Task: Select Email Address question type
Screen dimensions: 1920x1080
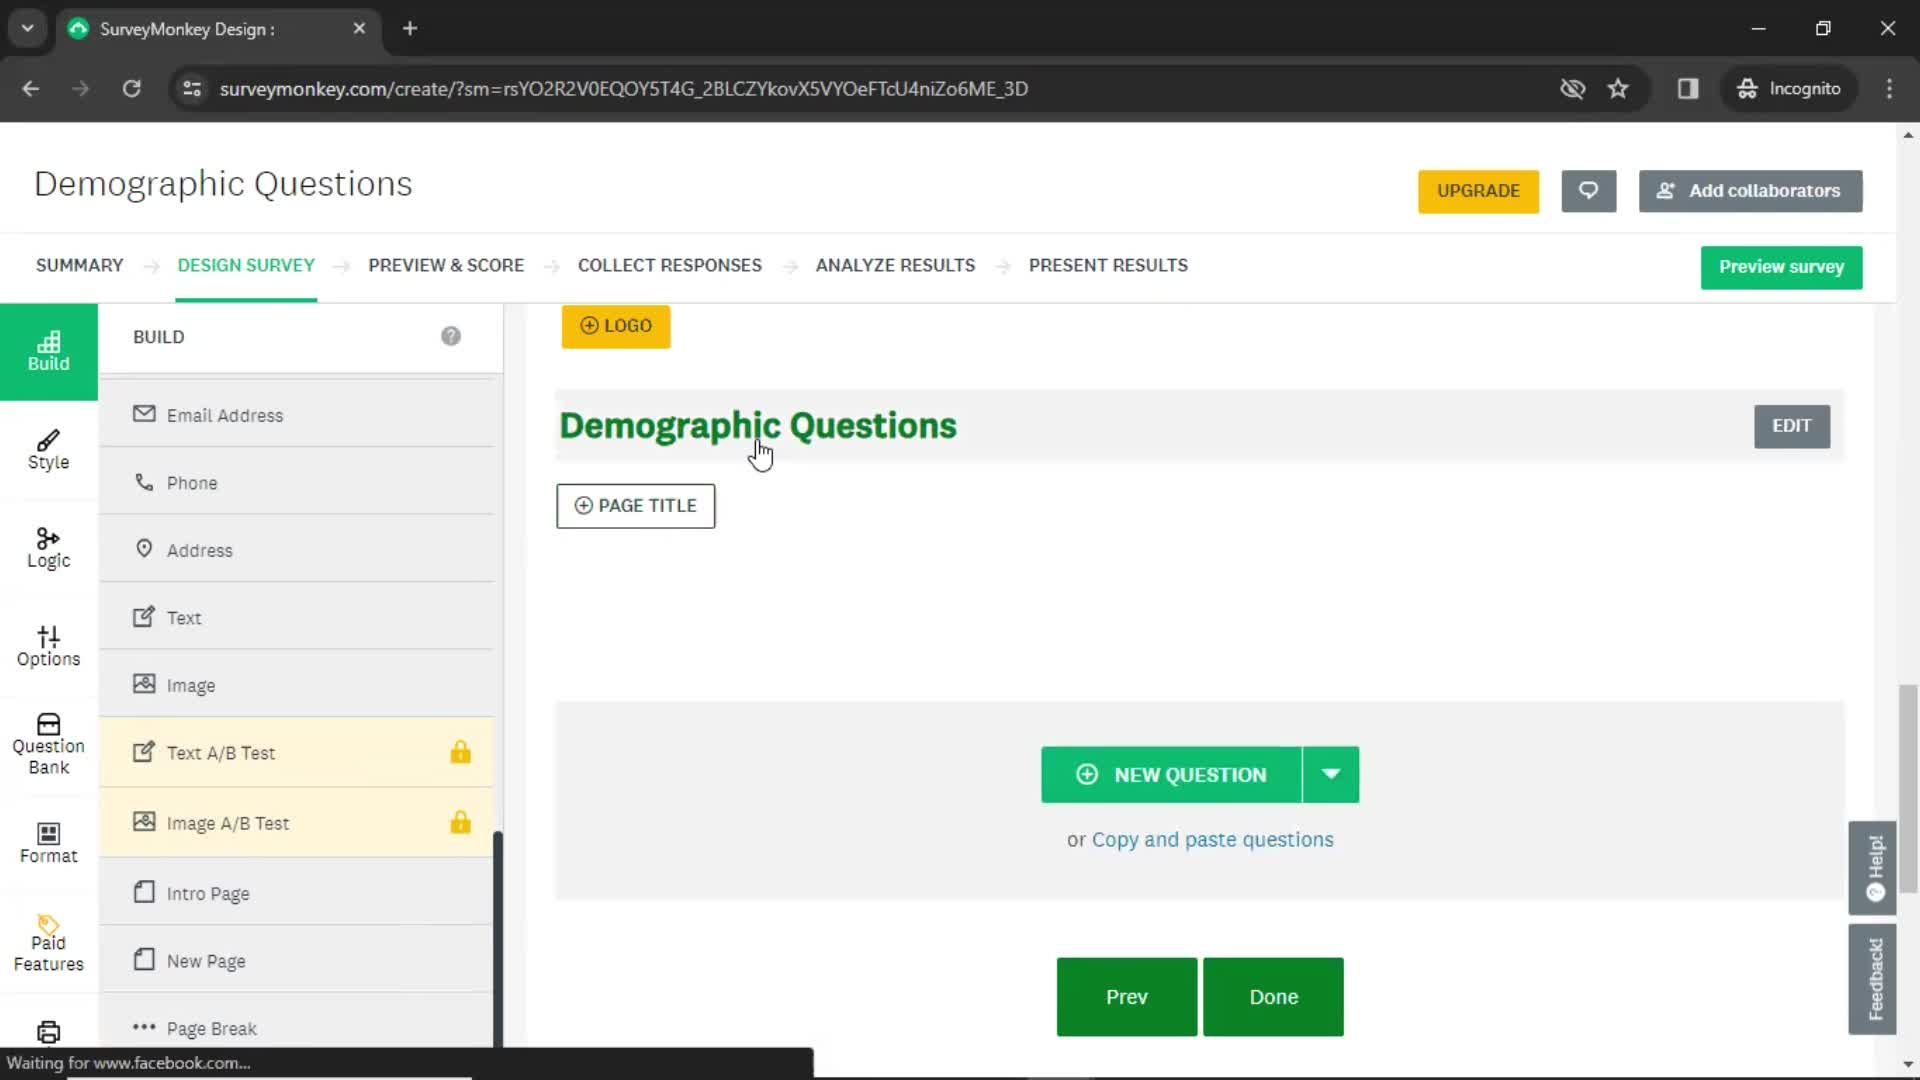Action: [224, 414]
